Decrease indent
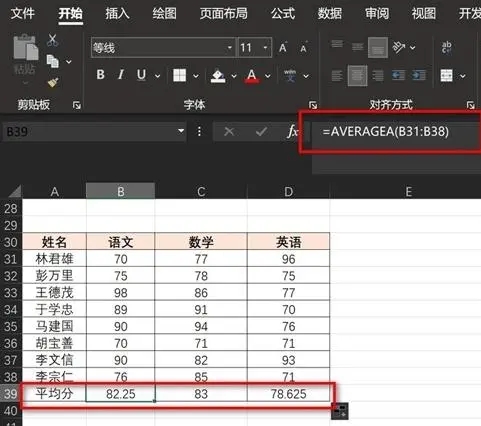Screen dimensions: 481x426 pos(398,75)
